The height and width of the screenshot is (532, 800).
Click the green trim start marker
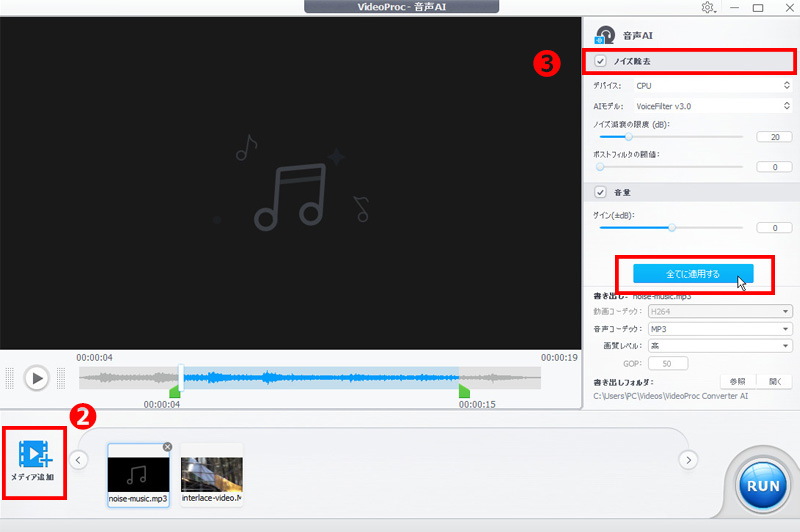click(175, 391)
